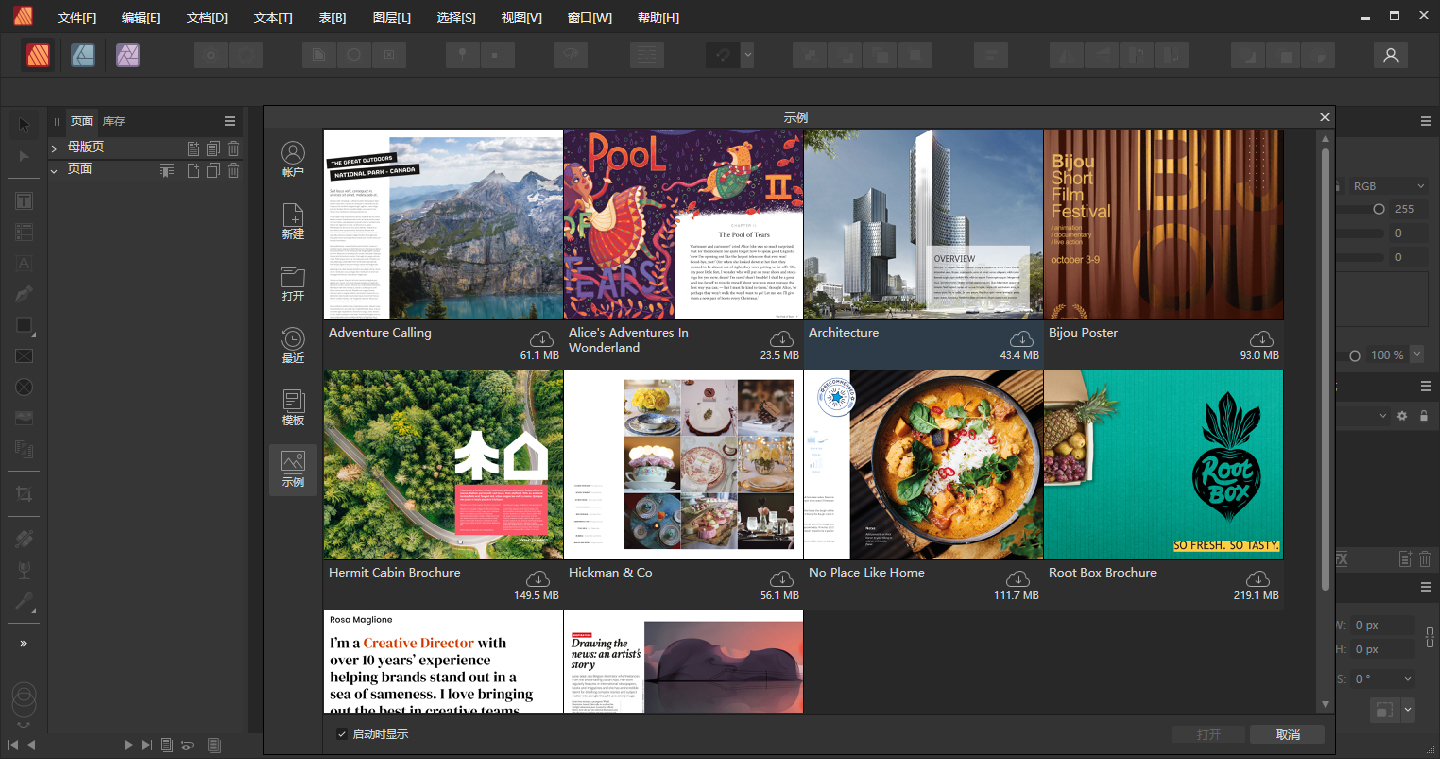
Task: Uncheck the 启动时显示 checkbox
Action: pyautogui.click(x=342, y=733)
